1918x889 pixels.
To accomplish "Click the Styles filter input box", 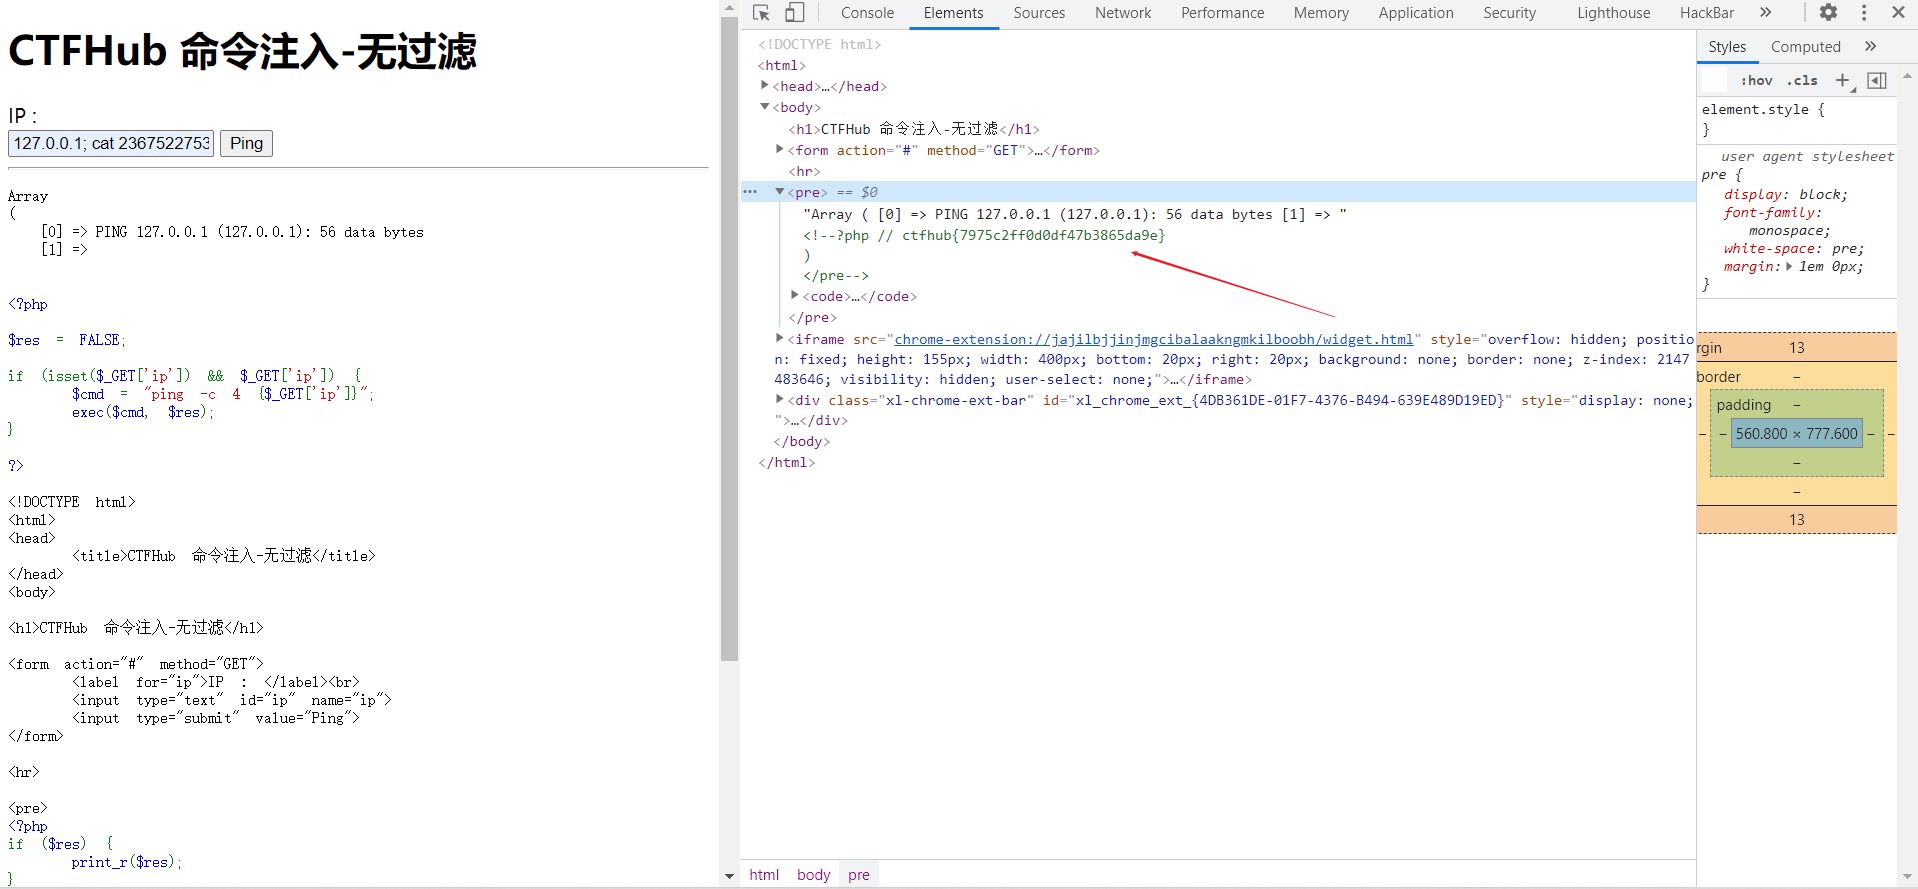I will point(1714,81).
